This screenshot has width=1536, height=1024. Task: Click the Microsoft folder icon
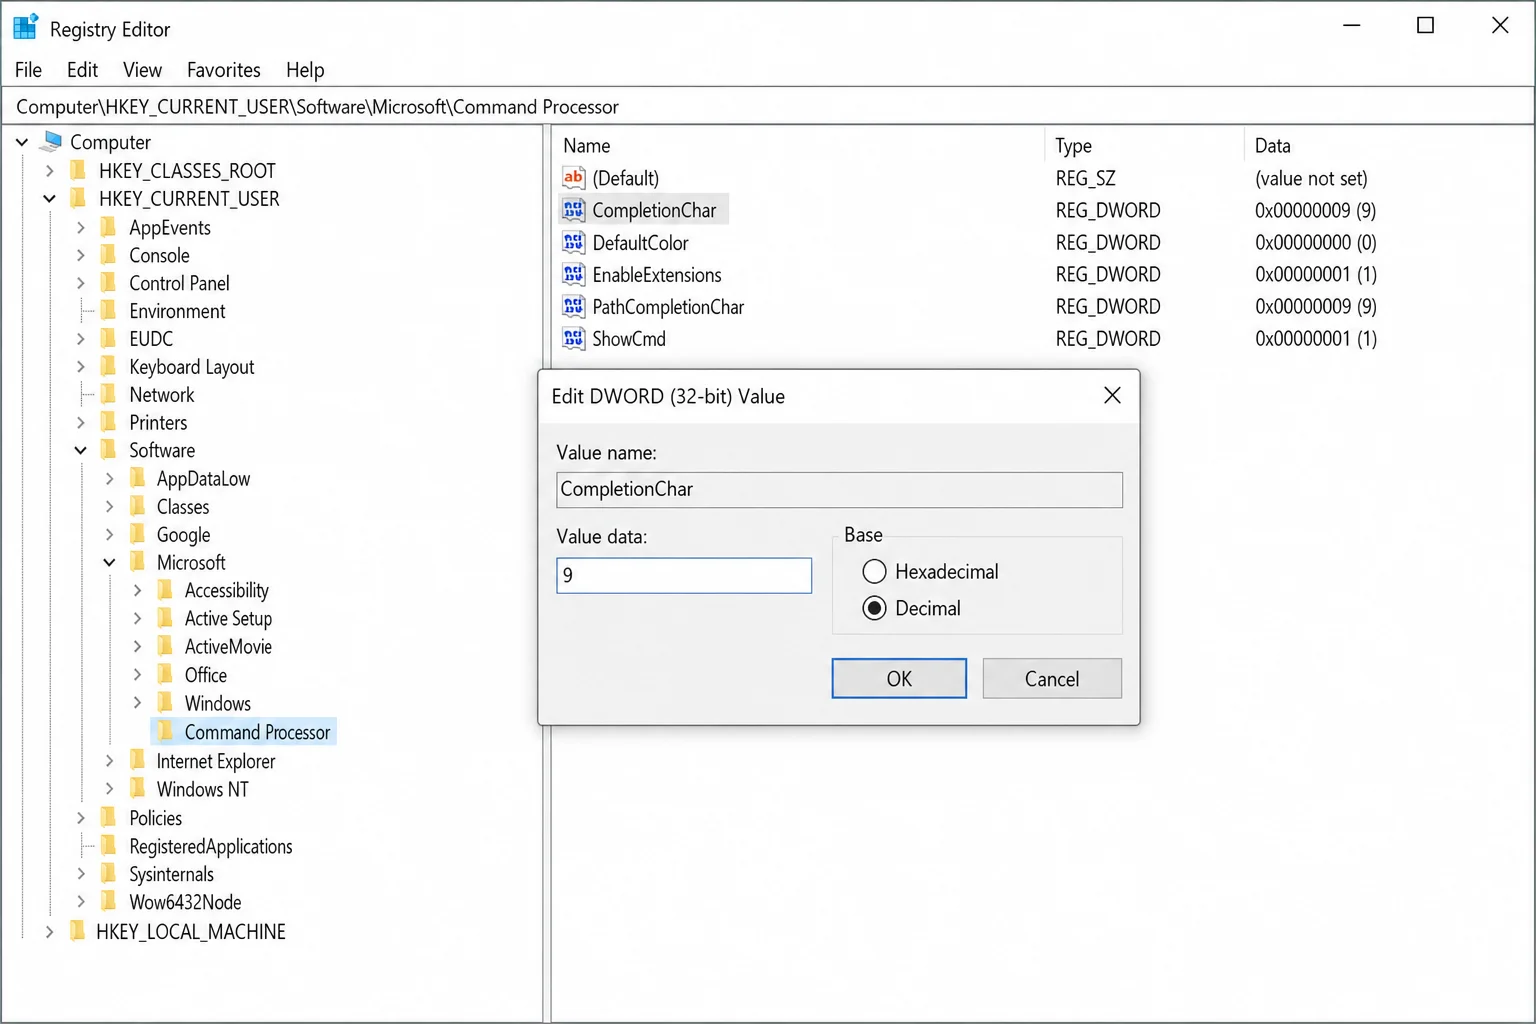click(137, 562)
